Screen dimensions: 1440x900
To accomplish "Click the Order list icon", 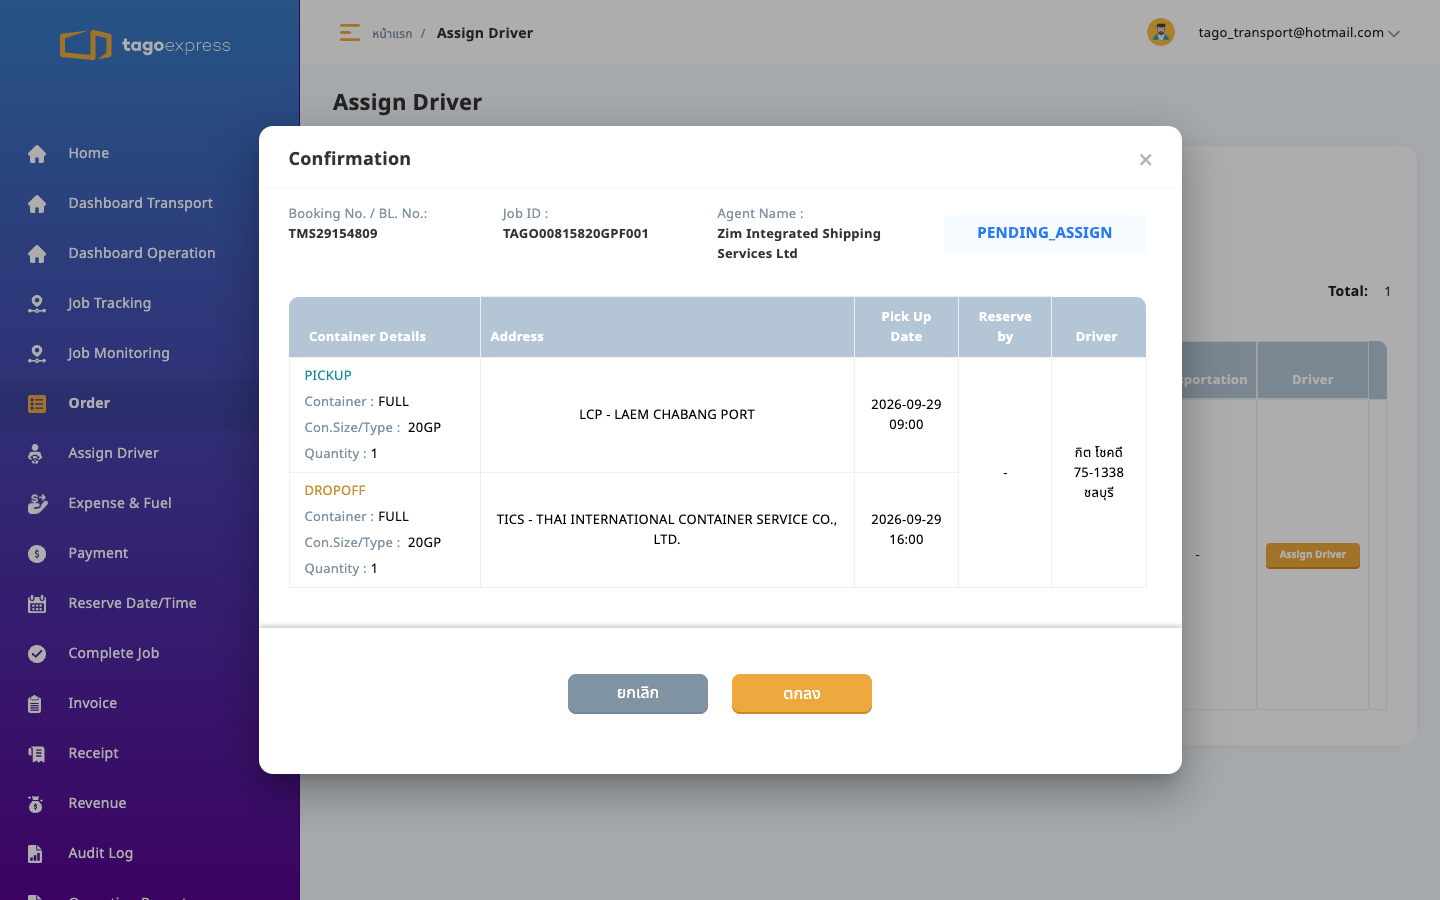I will (x=37, y=404).
